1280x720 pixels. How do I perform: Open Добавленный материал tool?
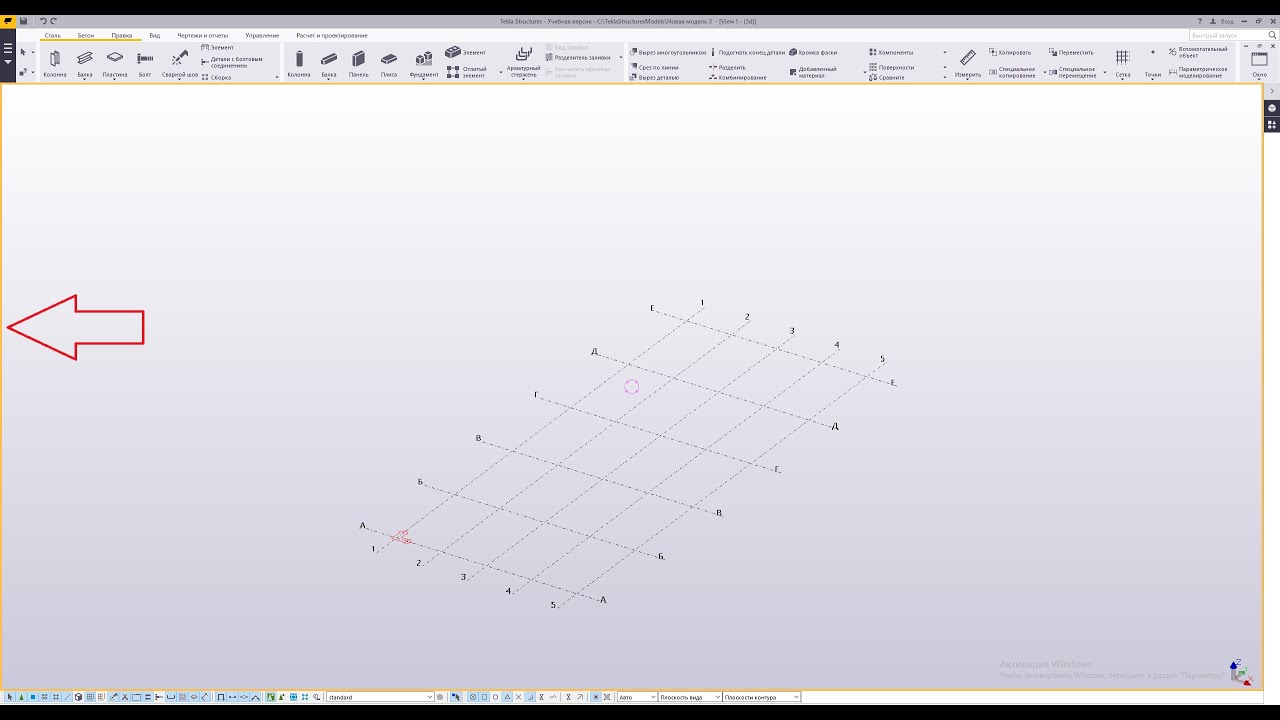[813, 72]
